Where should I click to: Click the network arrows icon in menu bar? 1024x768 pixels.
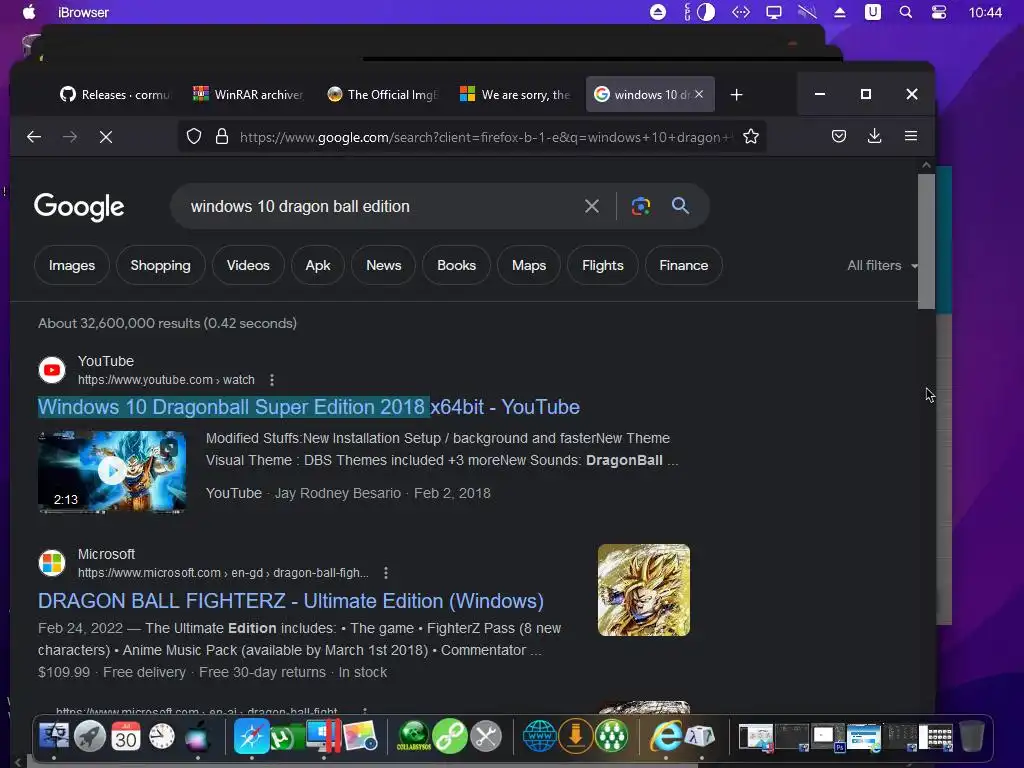coord(741,12)
